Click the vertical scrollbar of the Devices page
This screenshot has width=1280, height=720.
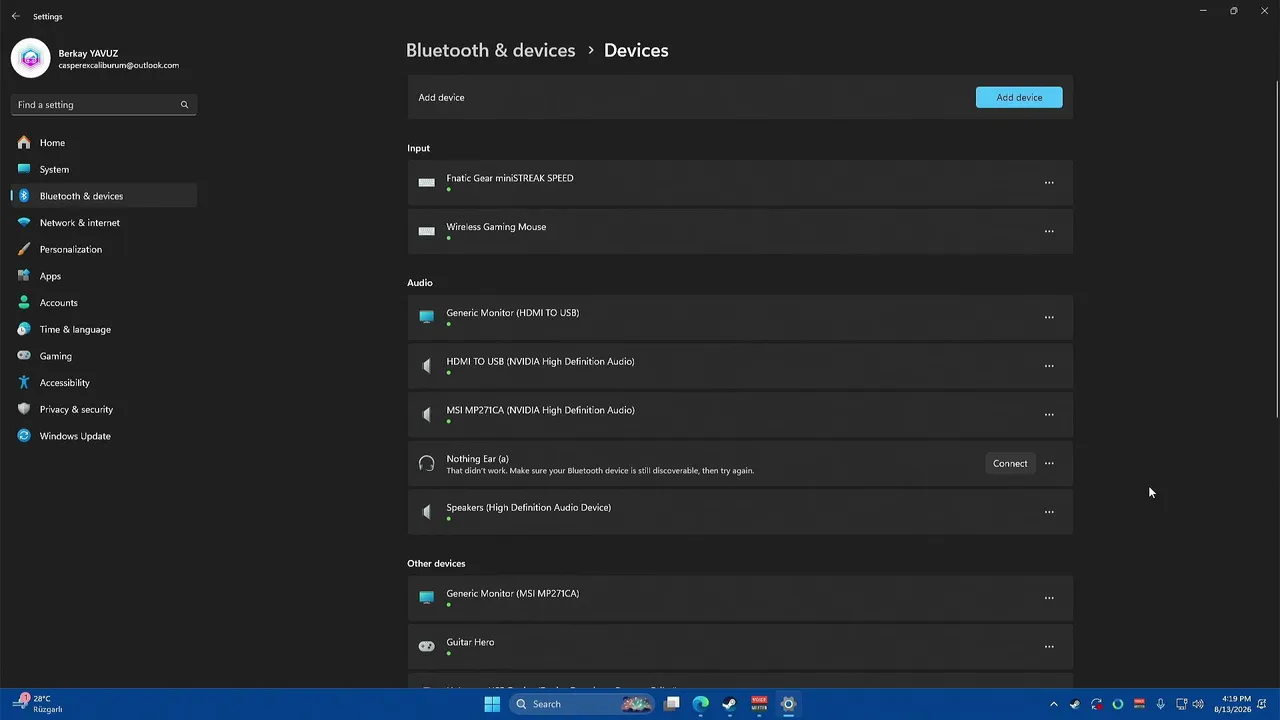point(1276,250)
